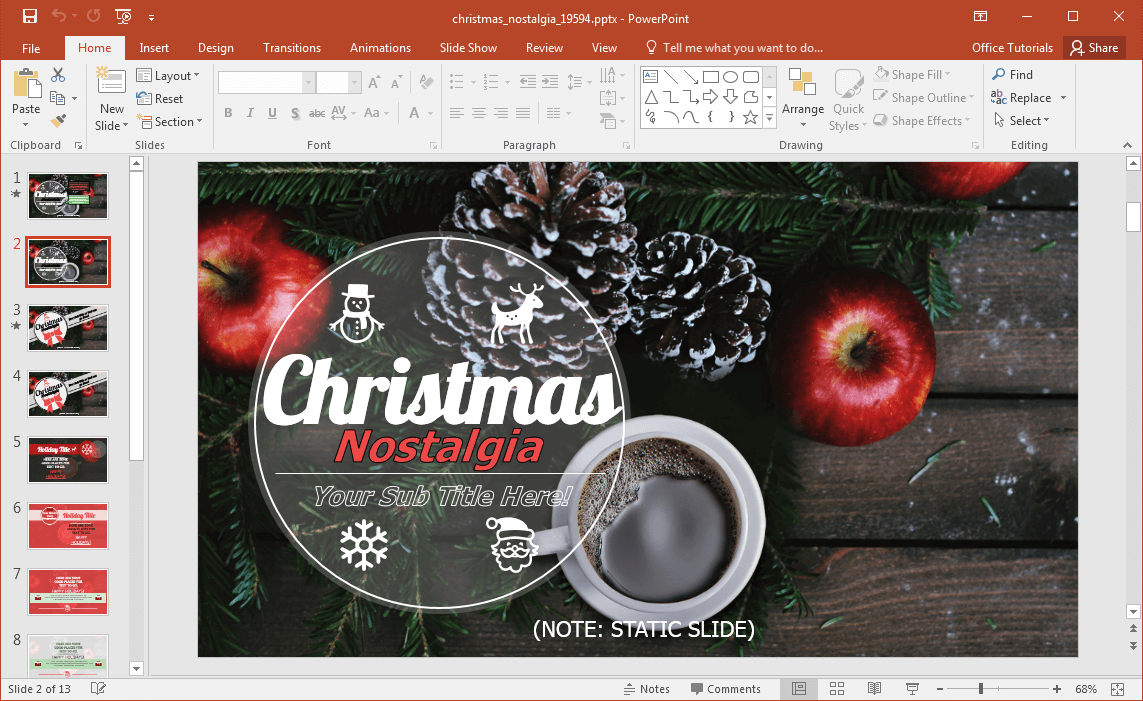1143x701 pixels.
Task: Switch to the Design tab
Action: point(216,48)
